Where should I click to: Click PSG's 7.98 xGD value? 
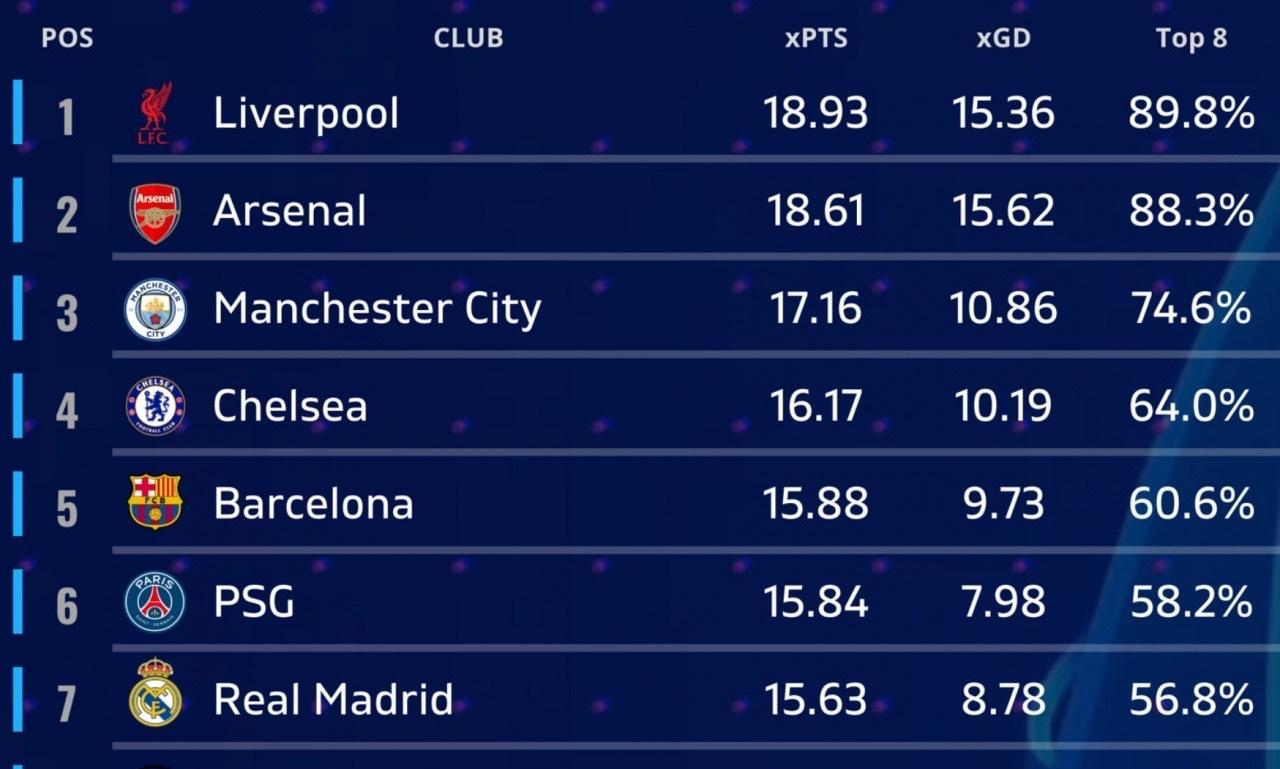pos(1003,602)
